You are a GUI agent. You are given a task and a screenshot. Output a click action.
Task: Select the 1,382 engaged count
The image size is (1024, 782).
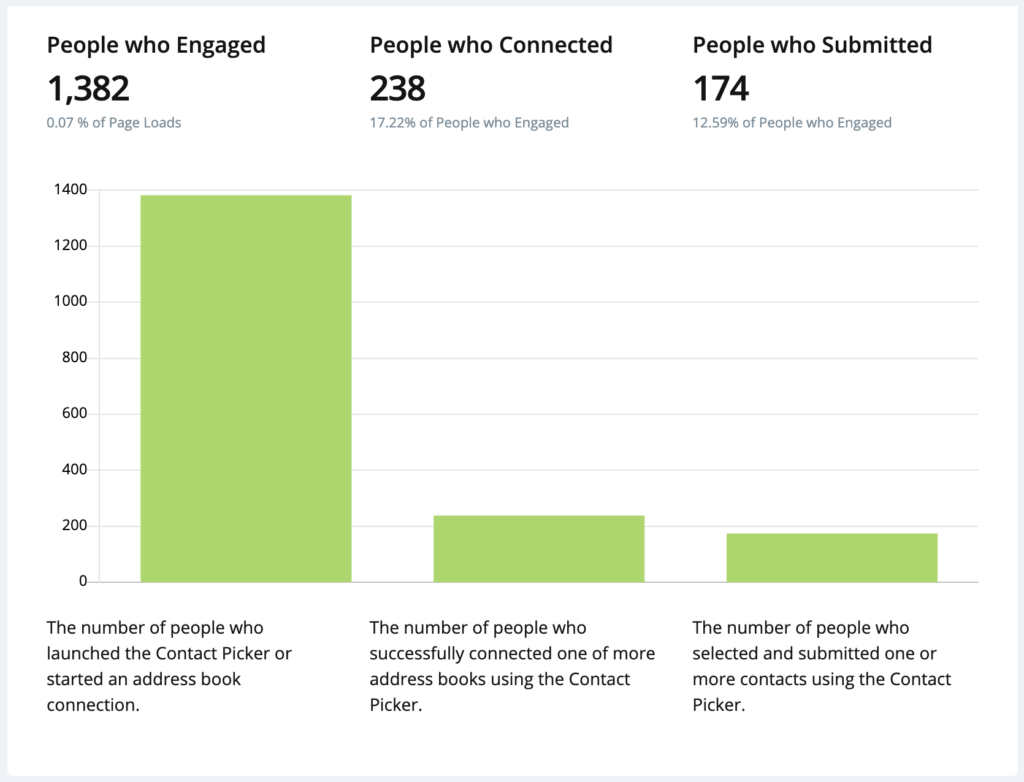(x=88, y=89)
